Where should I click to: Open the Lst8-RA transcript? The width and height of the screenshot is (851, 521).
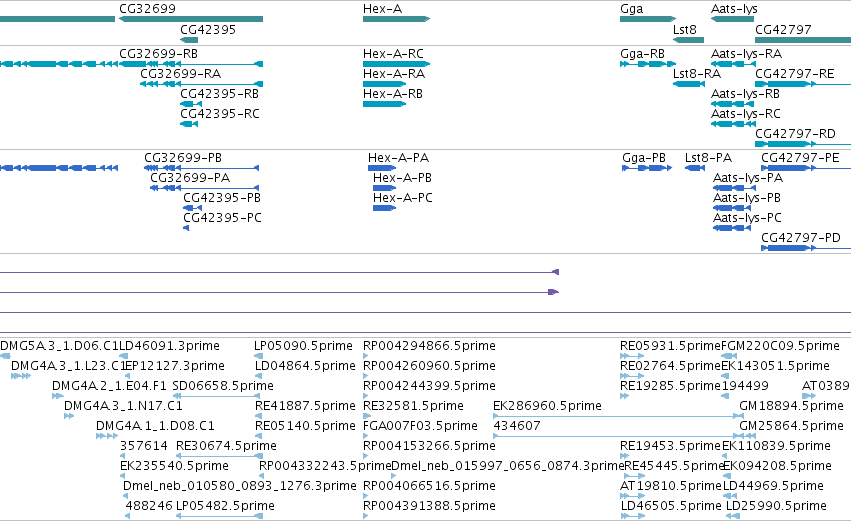click(x=697, y=74)
